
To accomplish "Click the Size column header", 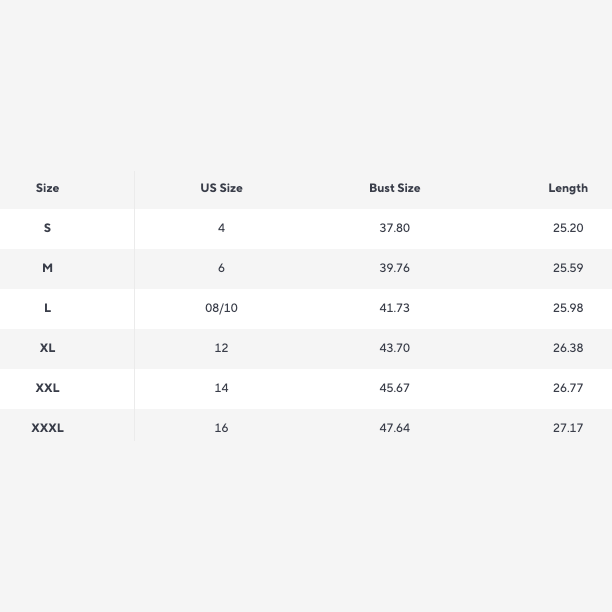I will (47, 188).
